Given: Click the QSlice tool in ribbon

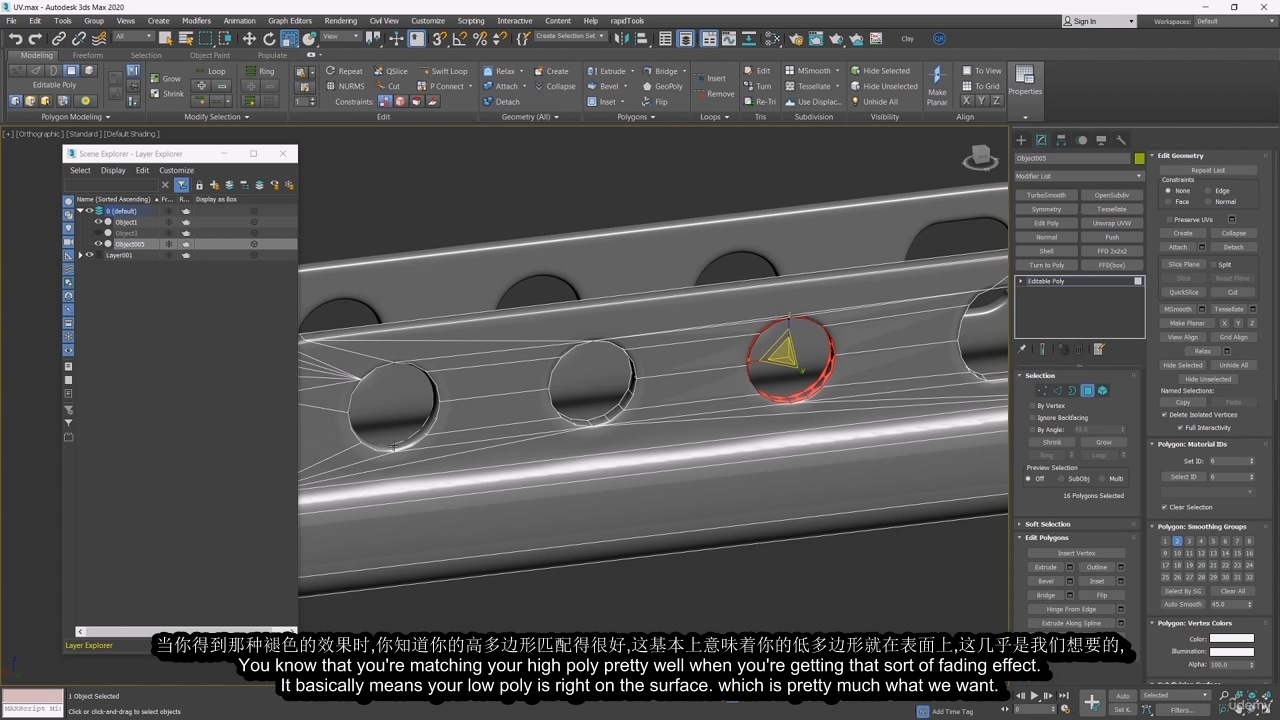Looking at the screenshot, I should tap(390, 71).
